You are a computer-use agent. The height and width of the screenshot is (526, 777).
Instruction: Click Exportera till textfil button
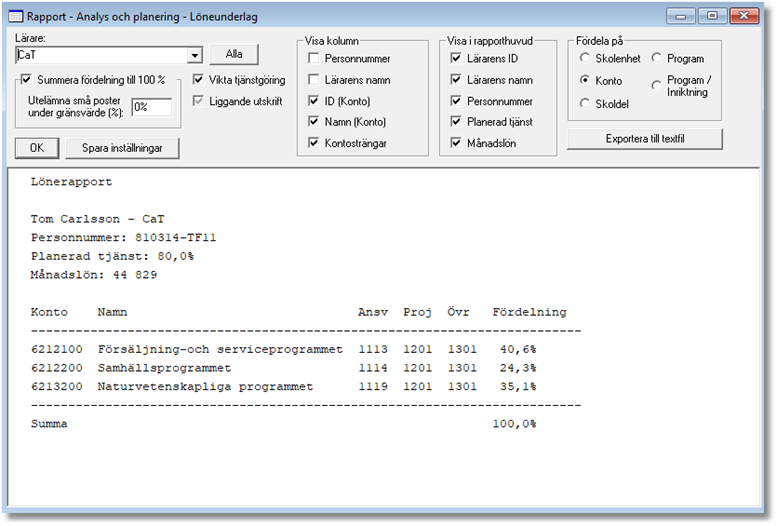point(644,138)
